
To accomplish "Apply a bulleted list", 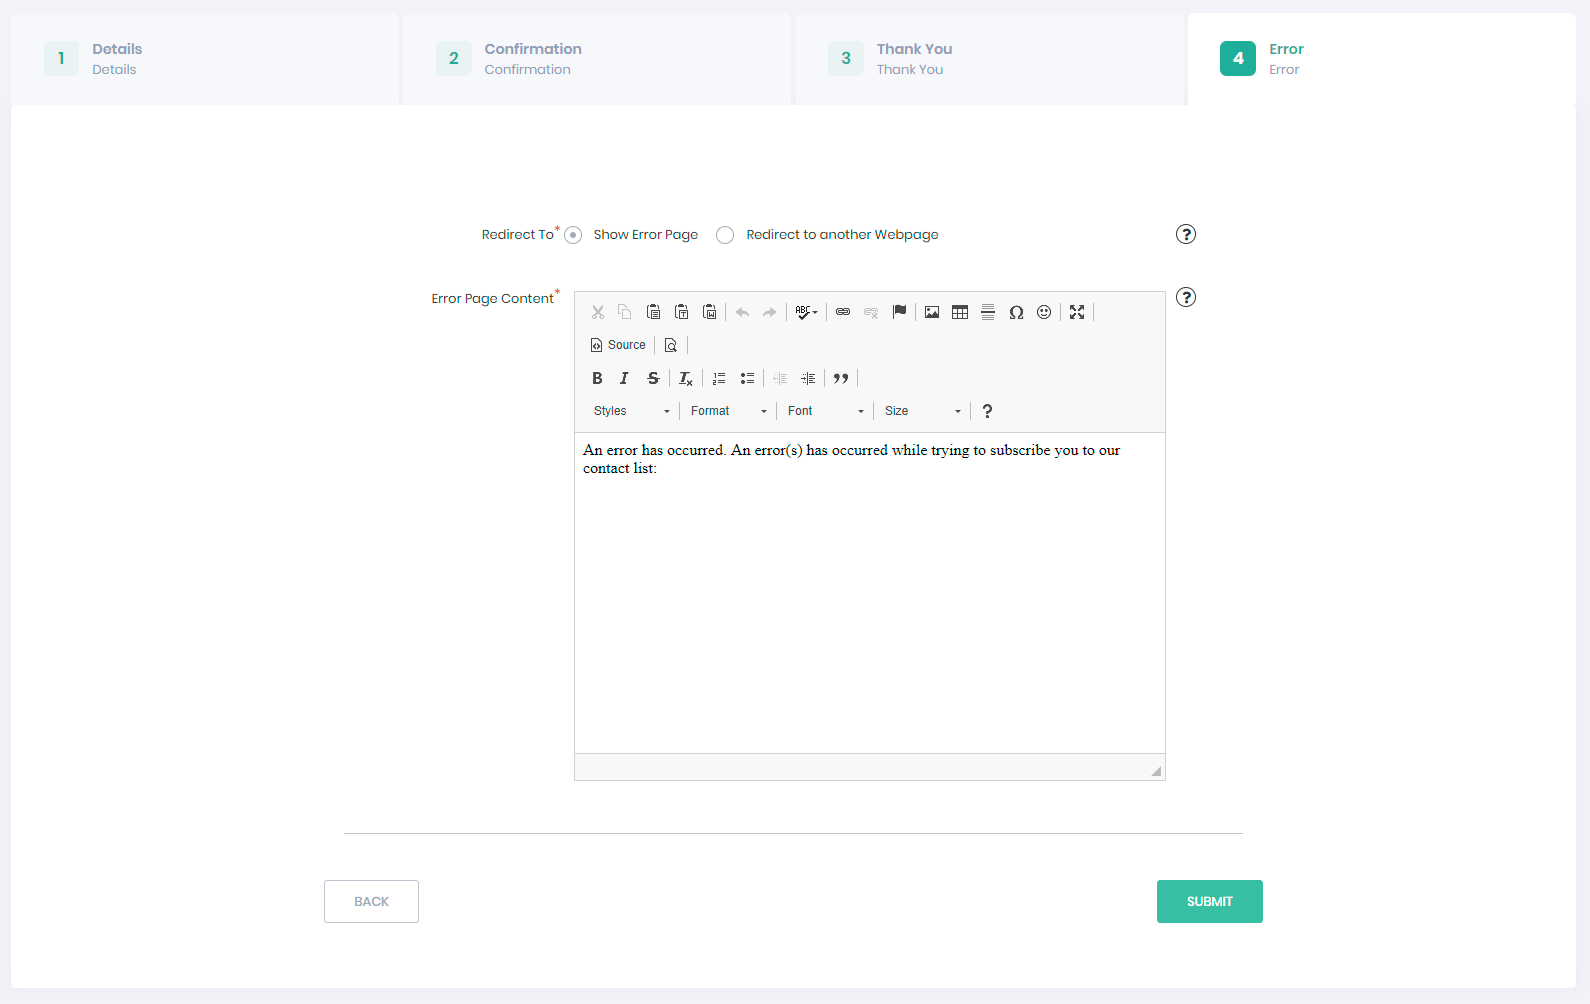I will [x=747, y=378].
